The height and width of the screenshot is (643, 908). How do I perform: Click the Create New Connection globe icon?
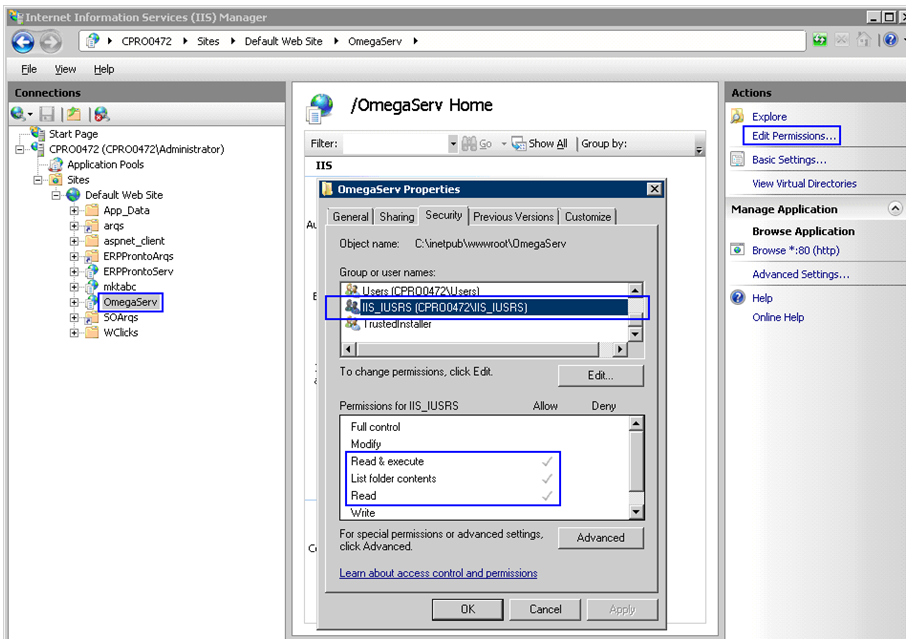pos(18,114)
